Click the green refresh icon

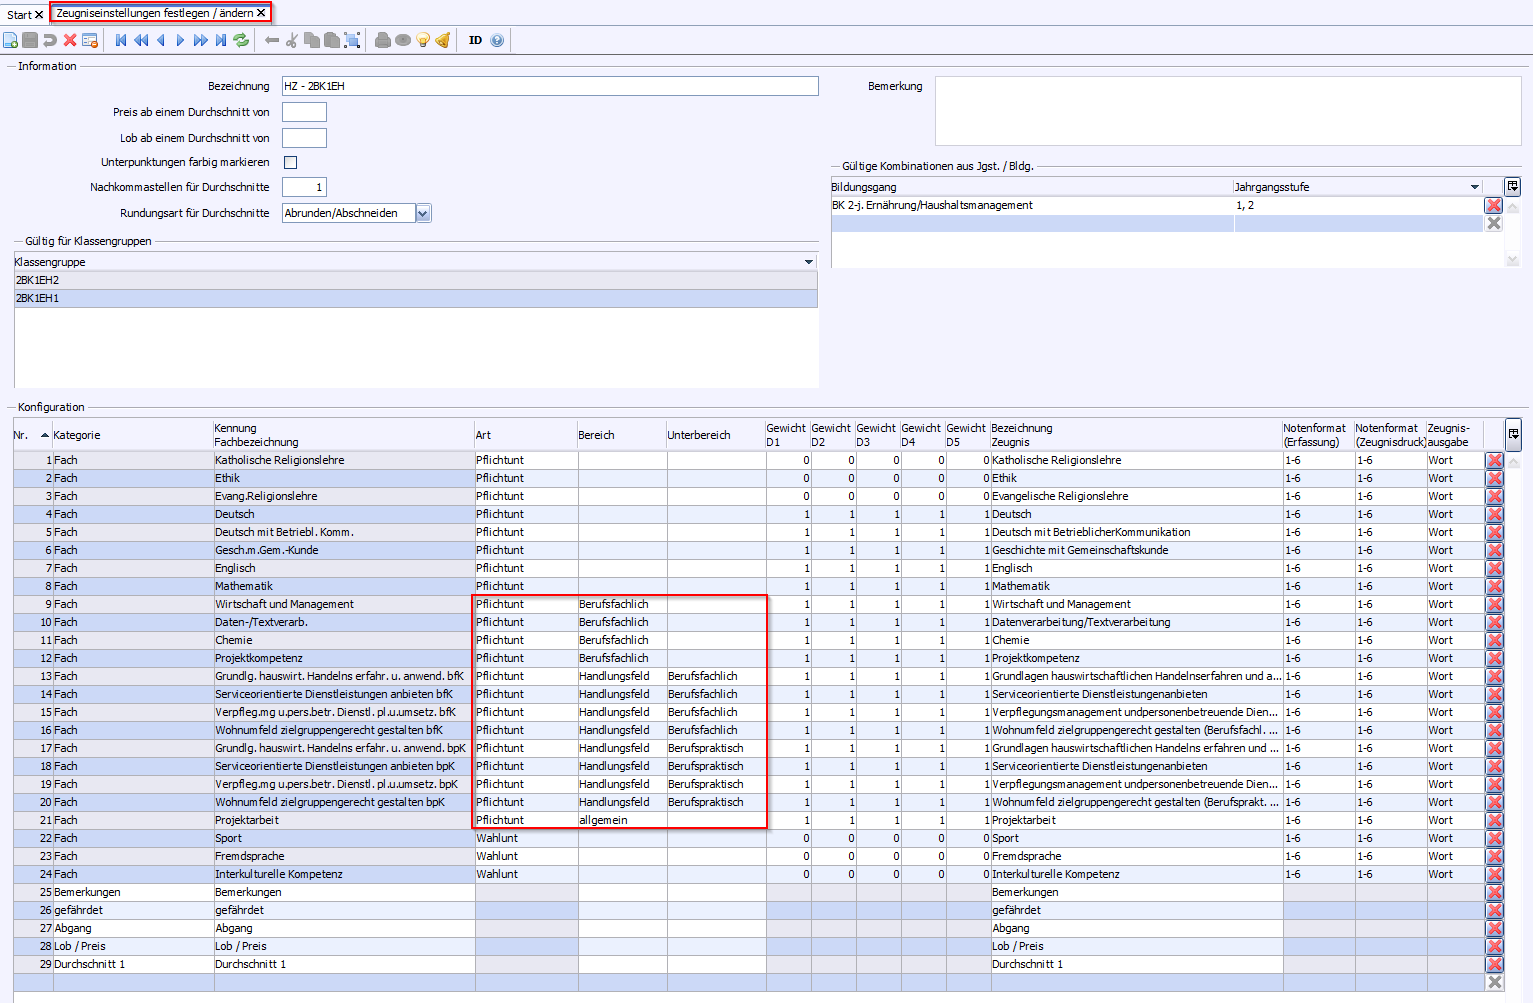pos(241,40)
